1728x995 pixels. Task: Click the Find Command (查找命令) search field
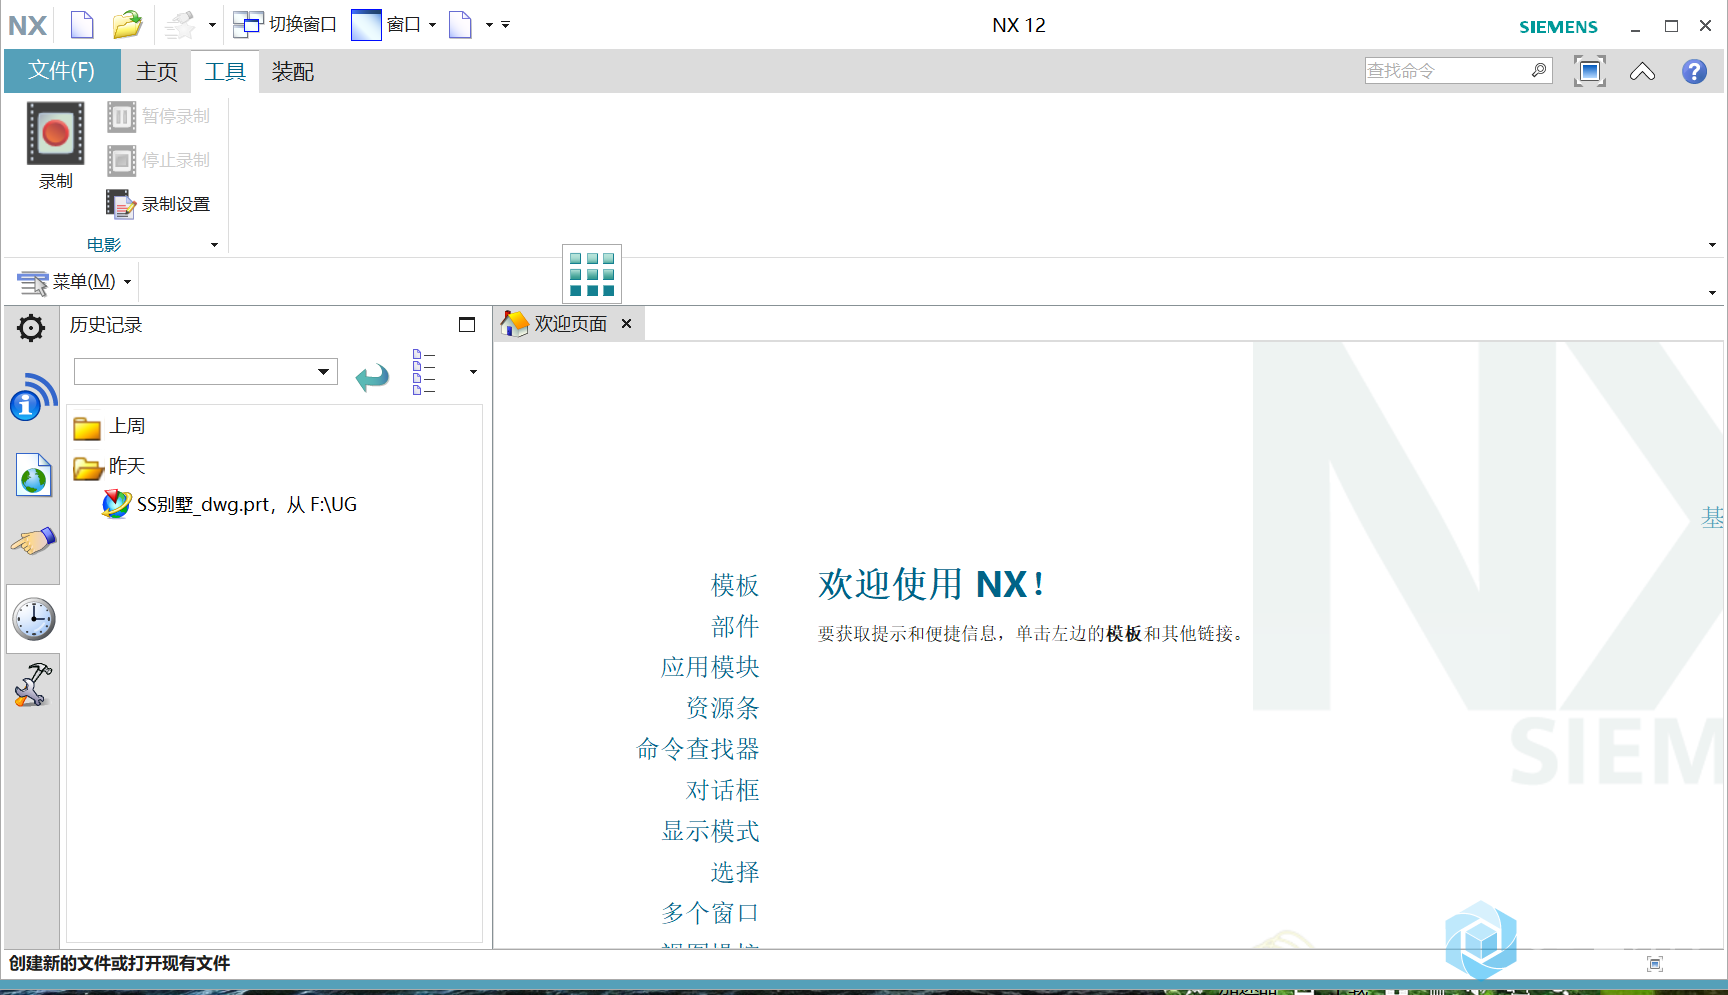click(1446, 71)
